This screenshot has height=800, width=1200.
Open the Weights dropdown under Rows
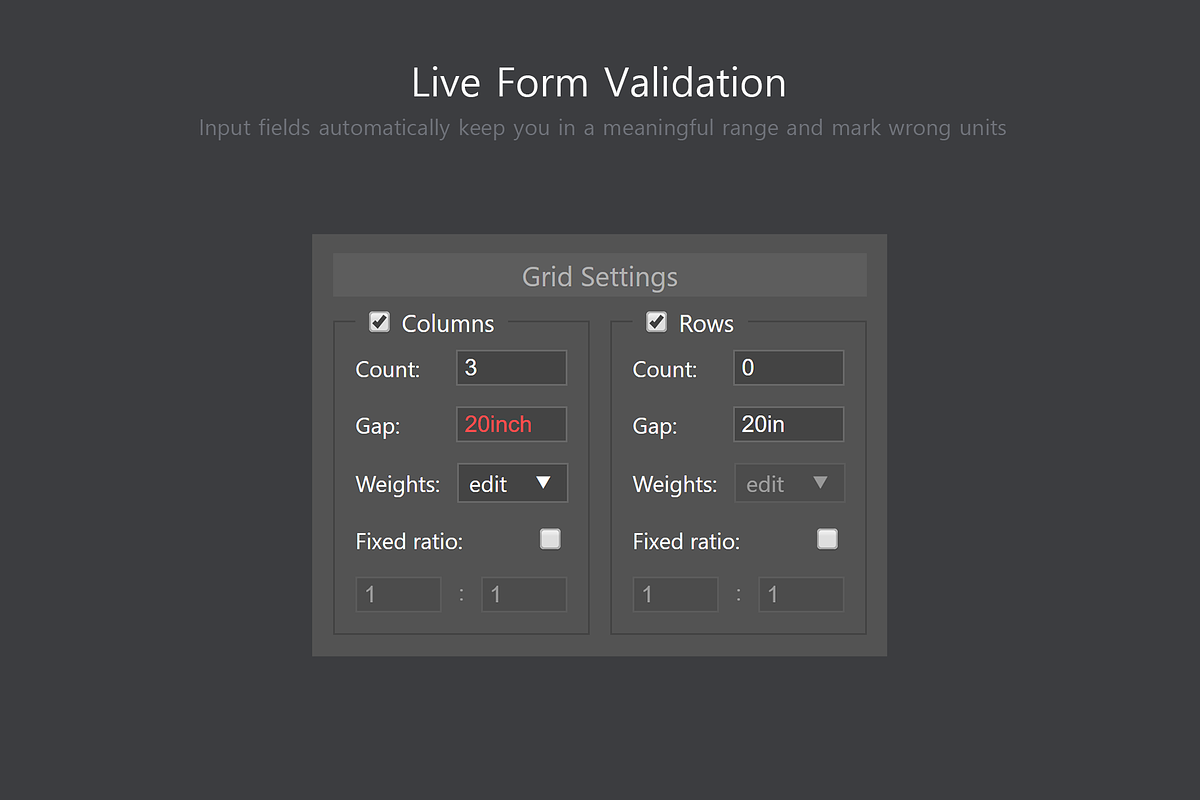tap(789, 482)
